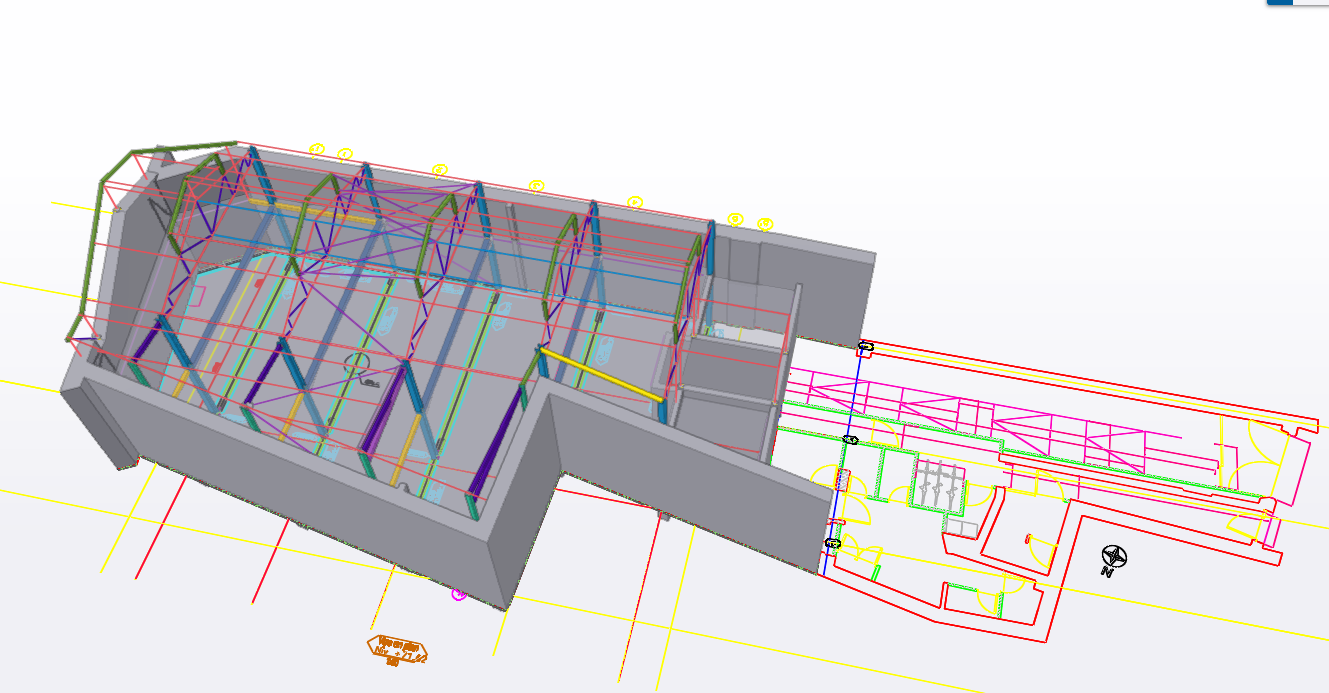Select the small hatched rectangle beside blue line

pos(843,480)
